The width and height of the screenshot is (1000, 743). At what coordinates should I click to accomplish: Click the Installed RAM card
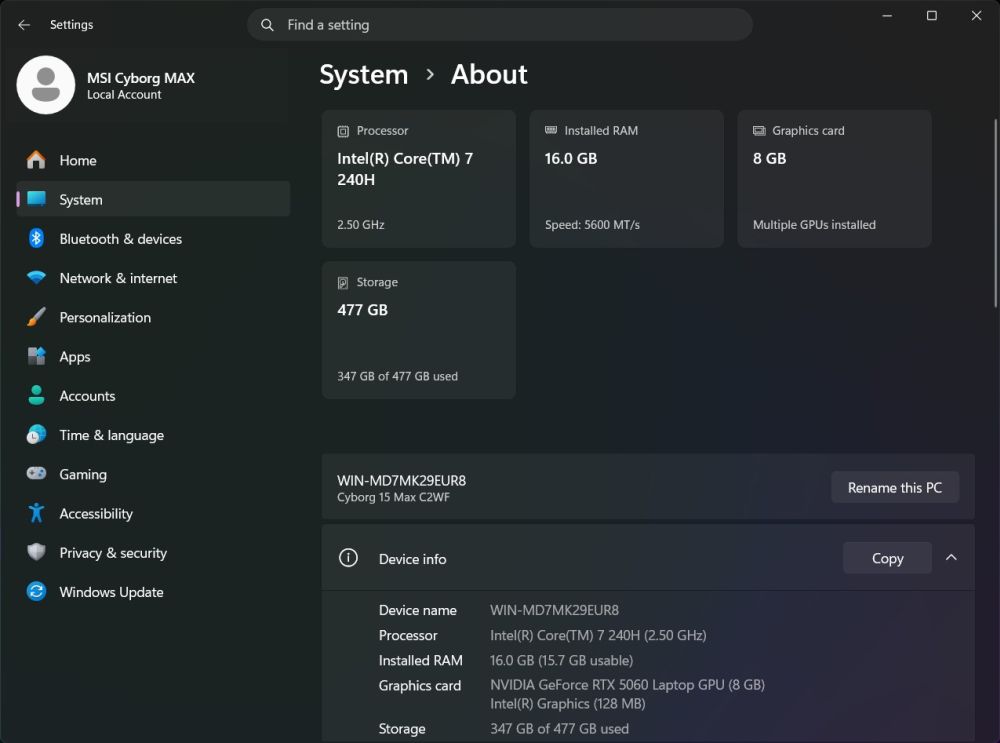[626, 179]
